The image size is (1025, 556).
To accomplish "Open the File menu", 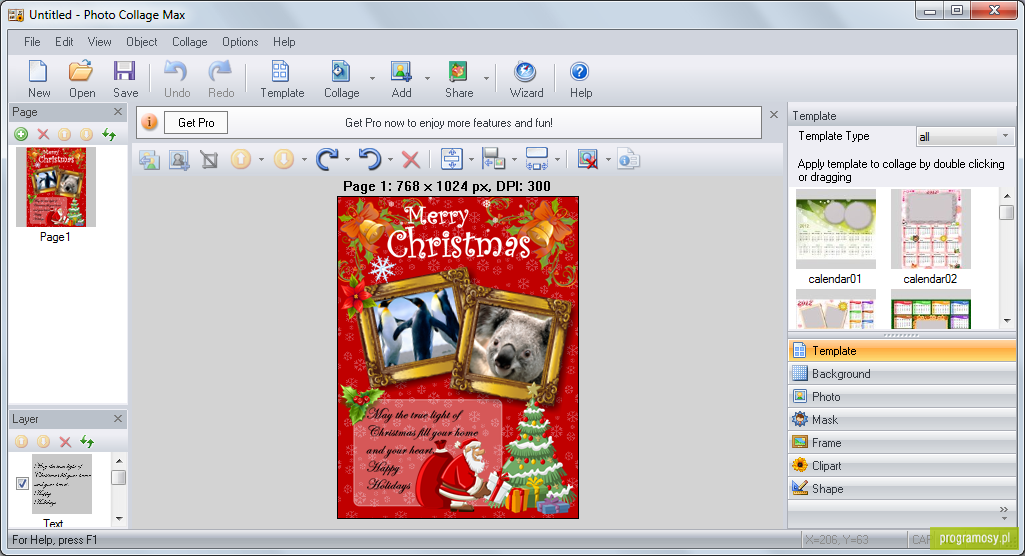I will click(32, 42).
